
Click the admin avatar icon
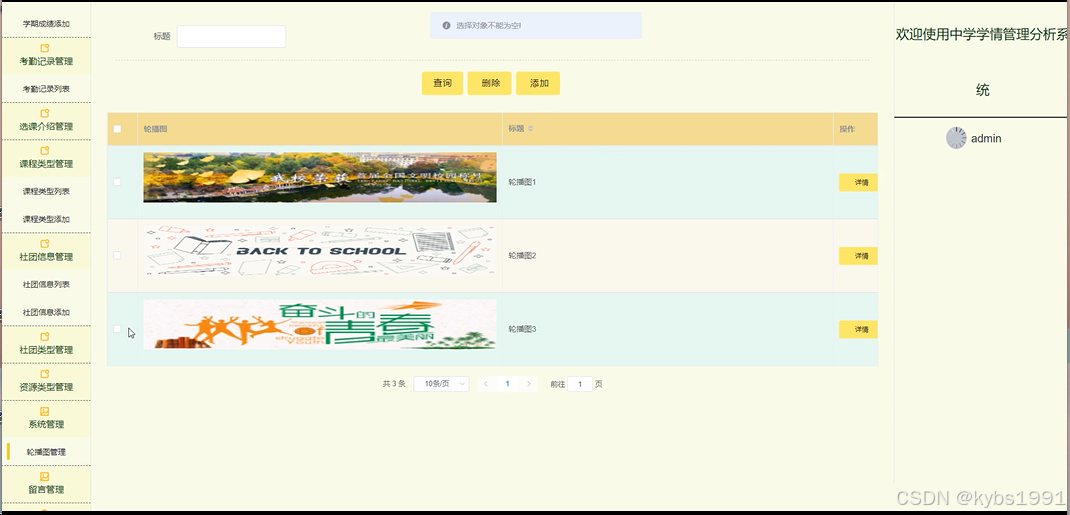pyautogui.click(x=956, y=138)
